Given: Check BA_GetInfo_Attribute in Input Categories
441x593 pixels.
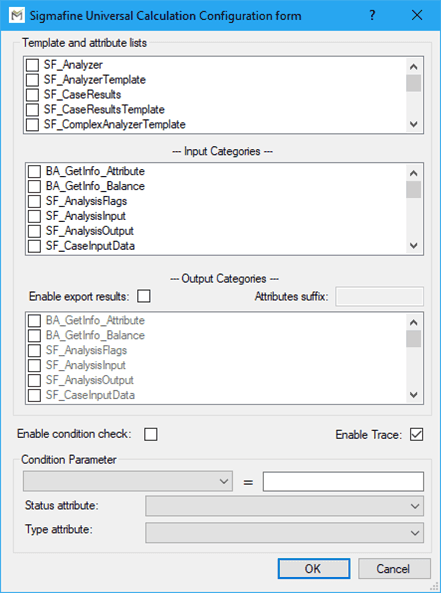Looking at the screenshot, I should (34, 171).
